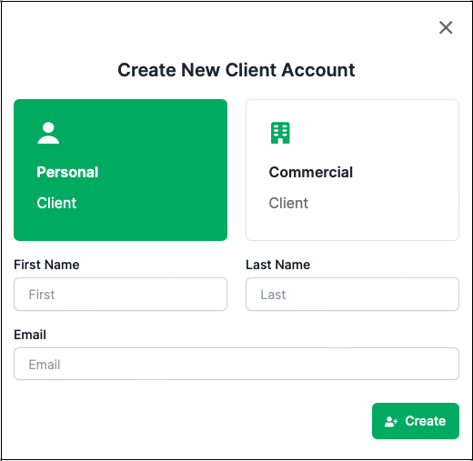473x461 pixels.
Task: Focus the Email input field
Action: [236, 364]
